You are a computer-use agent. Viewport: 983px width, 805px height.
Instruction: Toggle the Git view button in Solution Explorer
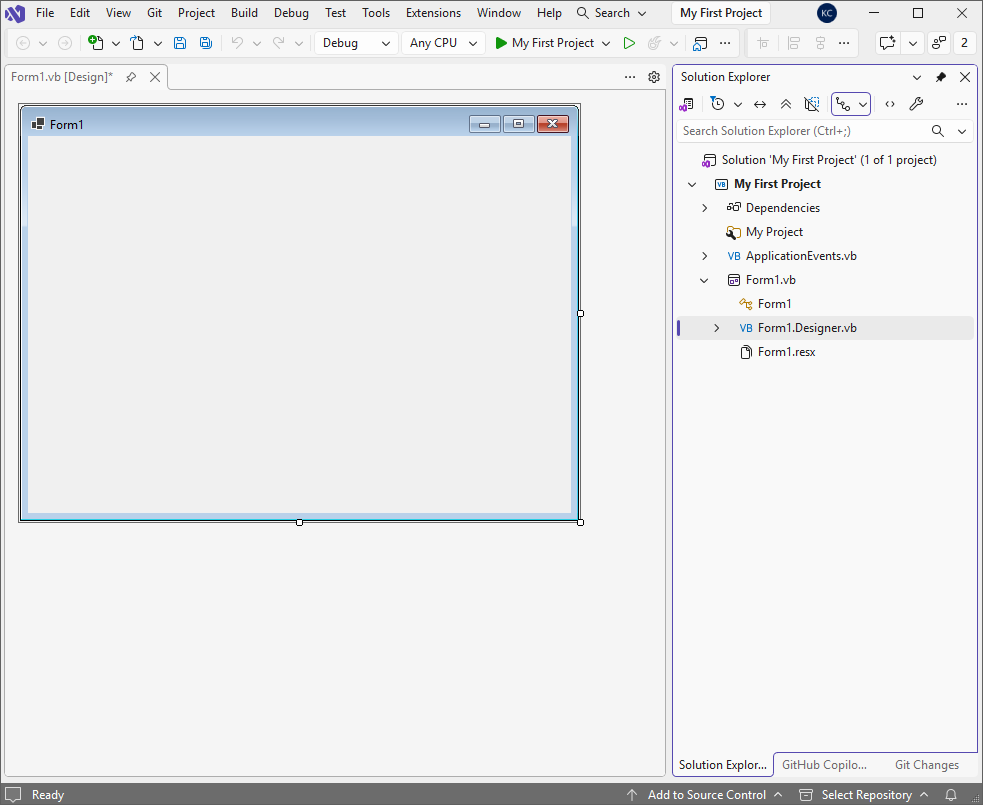(843, 104)
